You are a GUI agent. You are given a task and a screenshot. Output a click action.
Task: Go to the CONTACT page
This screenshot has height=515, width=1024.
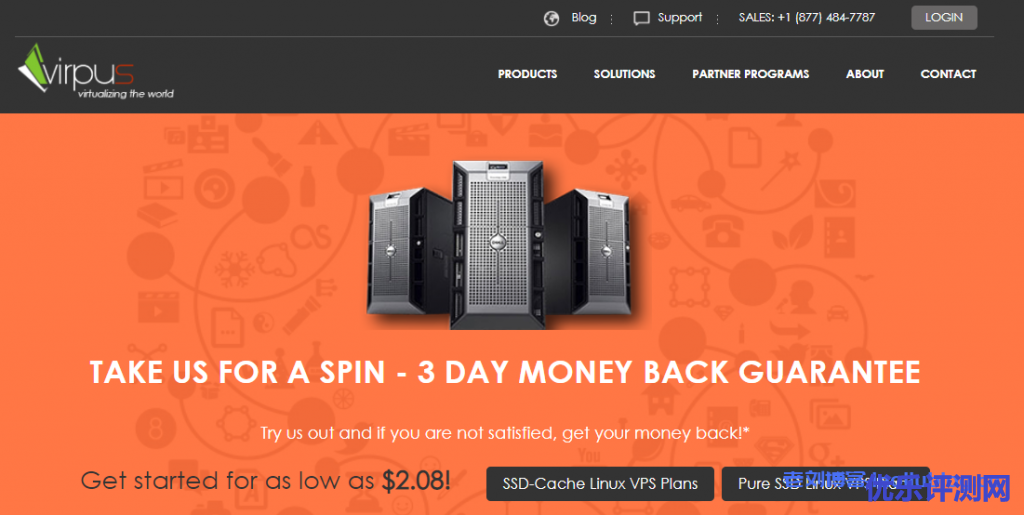point(948,74)
